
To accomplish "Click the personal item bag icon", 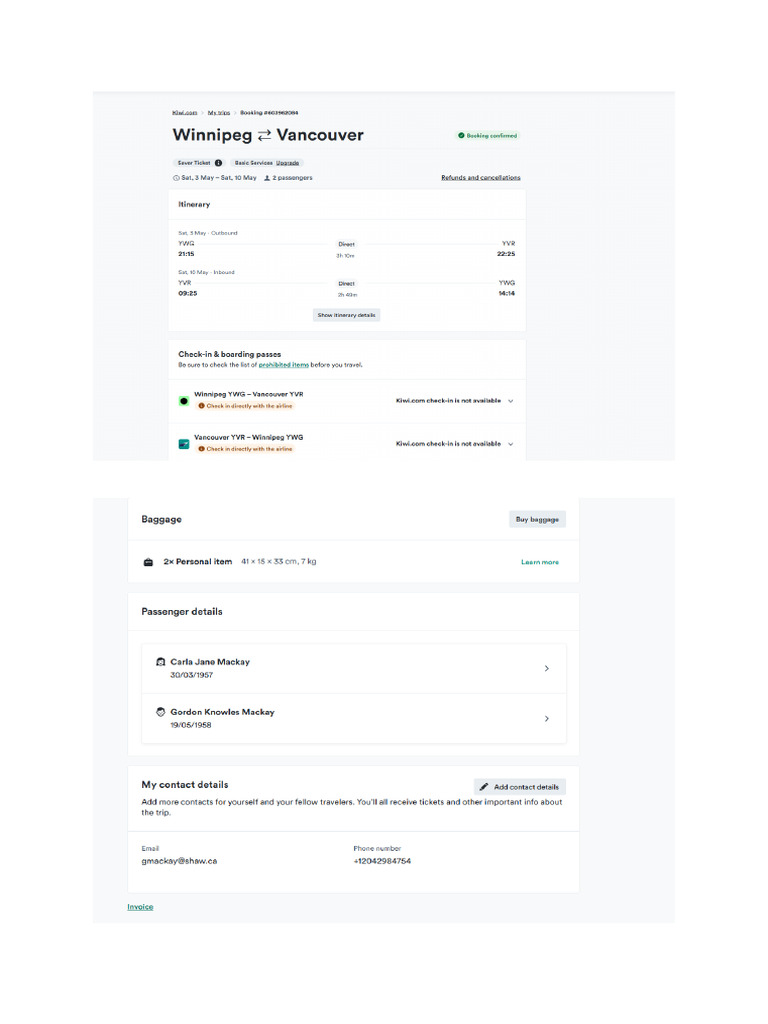I will pyautogui.click(x=148, y=562).
